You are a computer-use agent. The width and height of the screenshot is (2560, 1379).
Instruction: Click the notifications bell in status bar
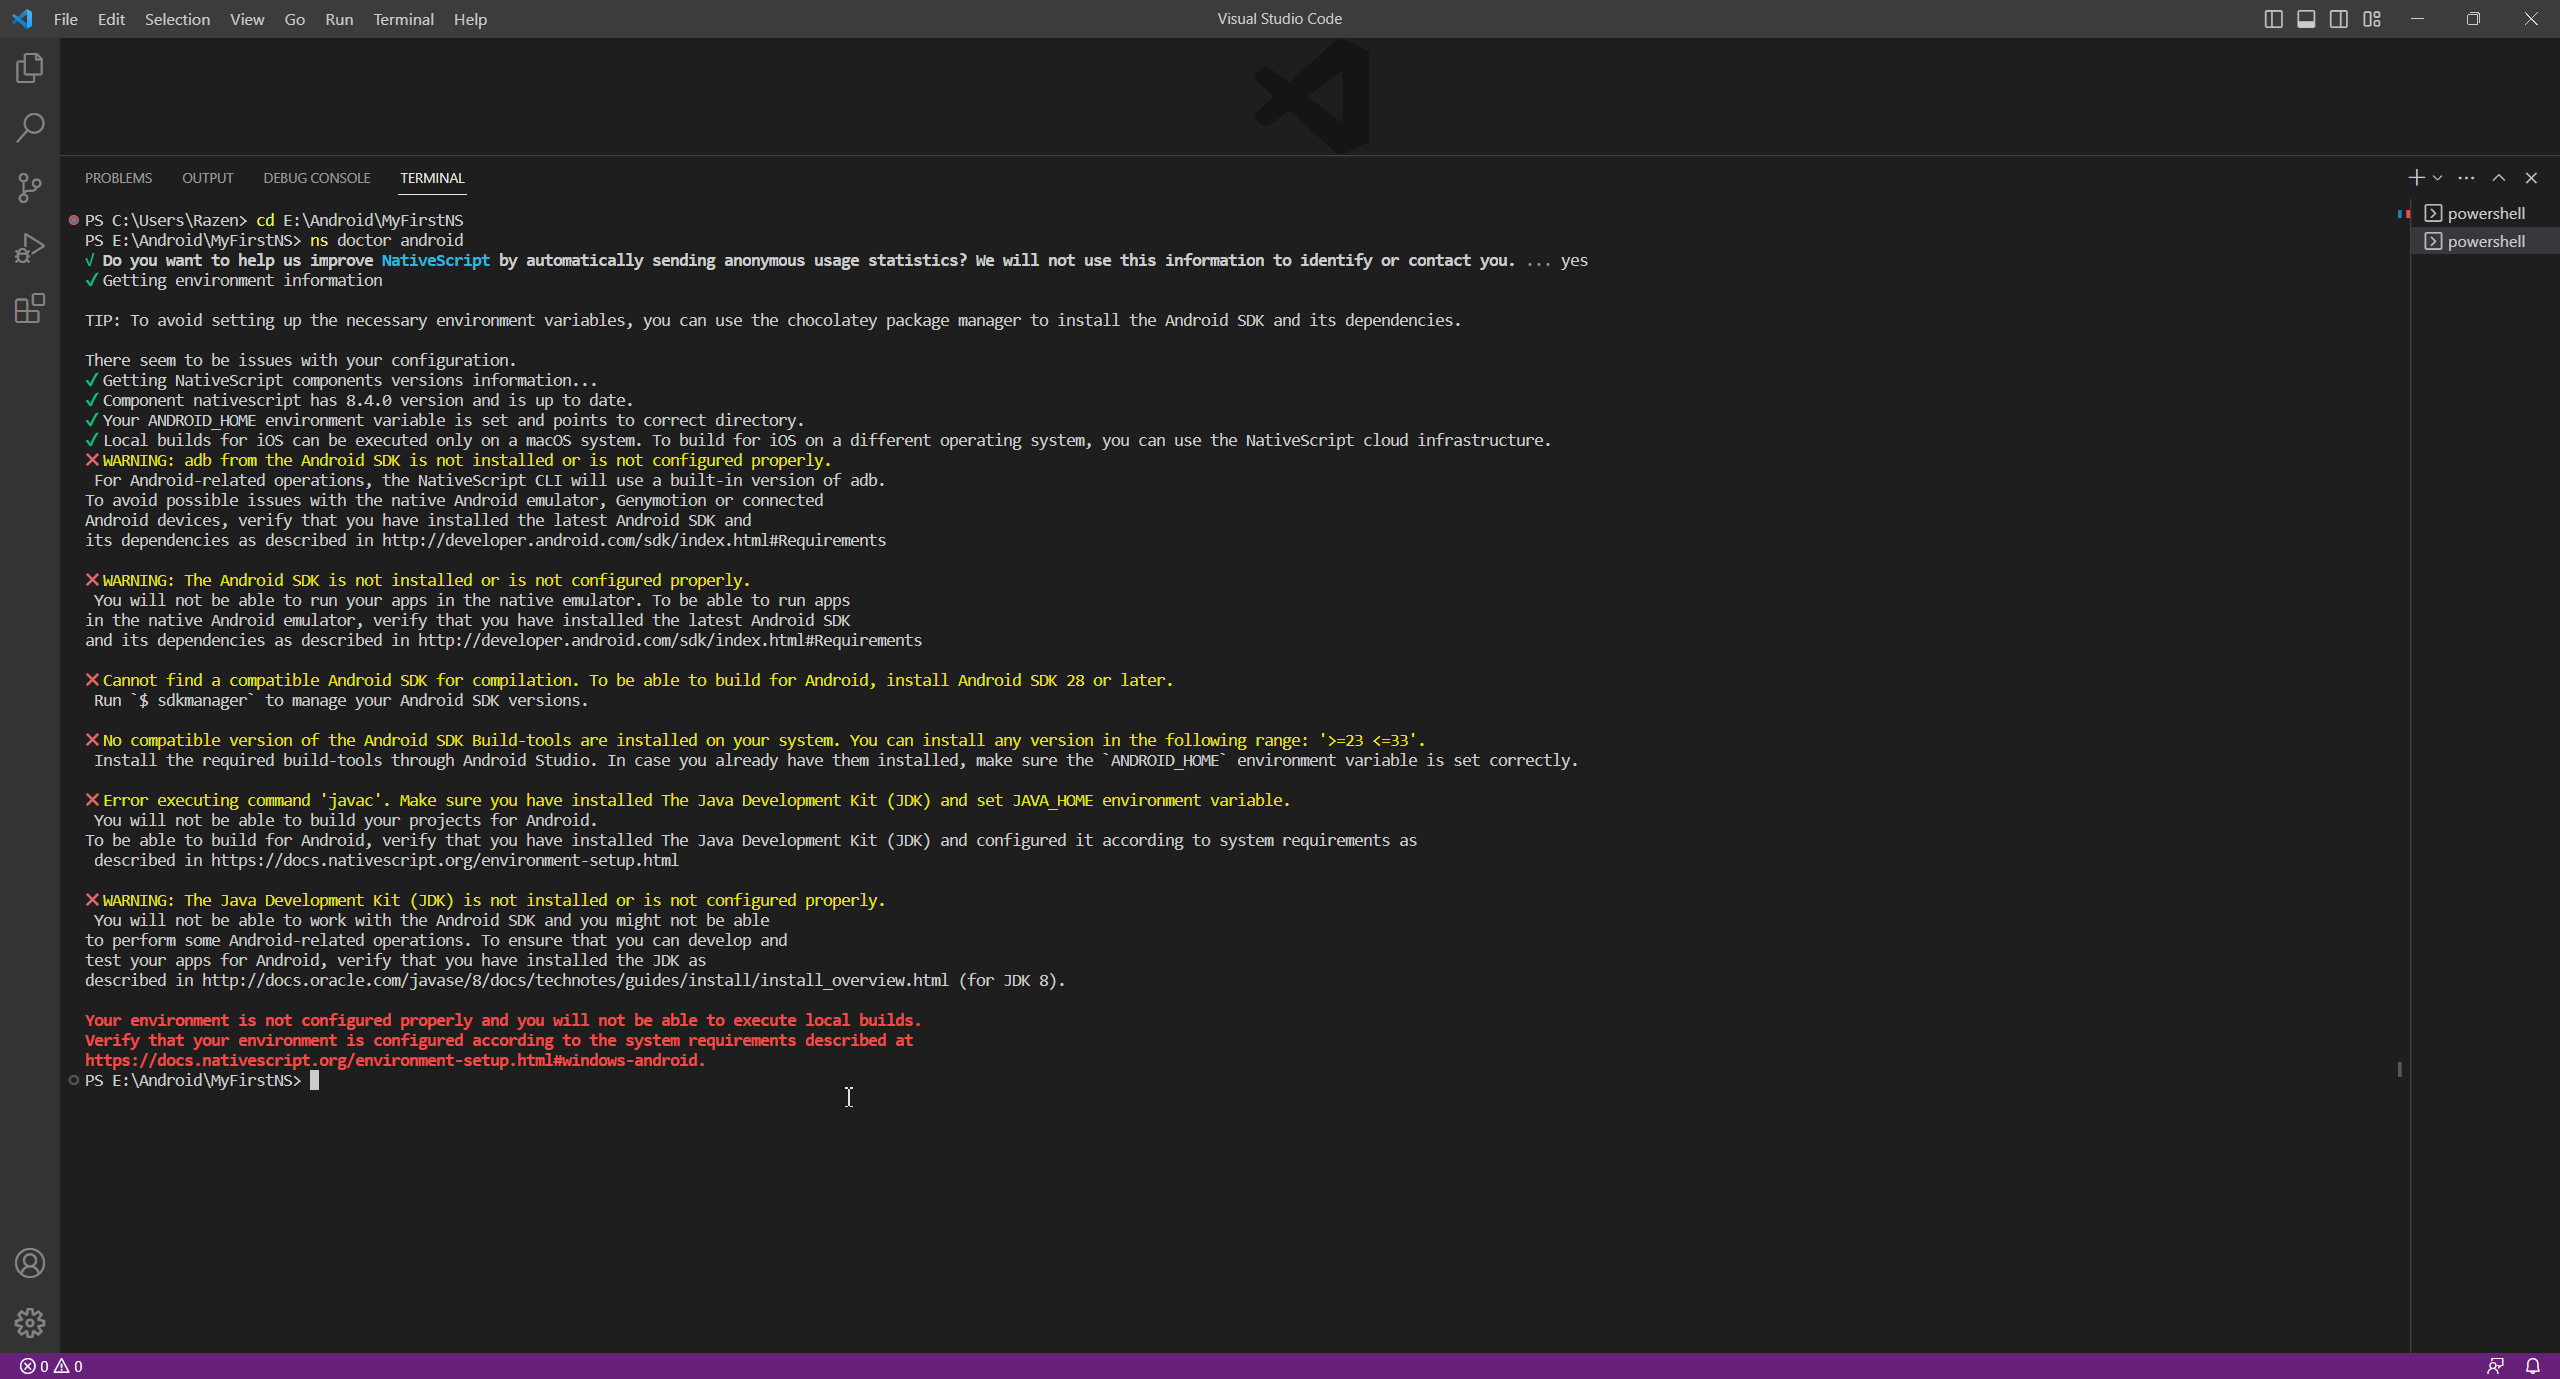coord(2533,1366)
